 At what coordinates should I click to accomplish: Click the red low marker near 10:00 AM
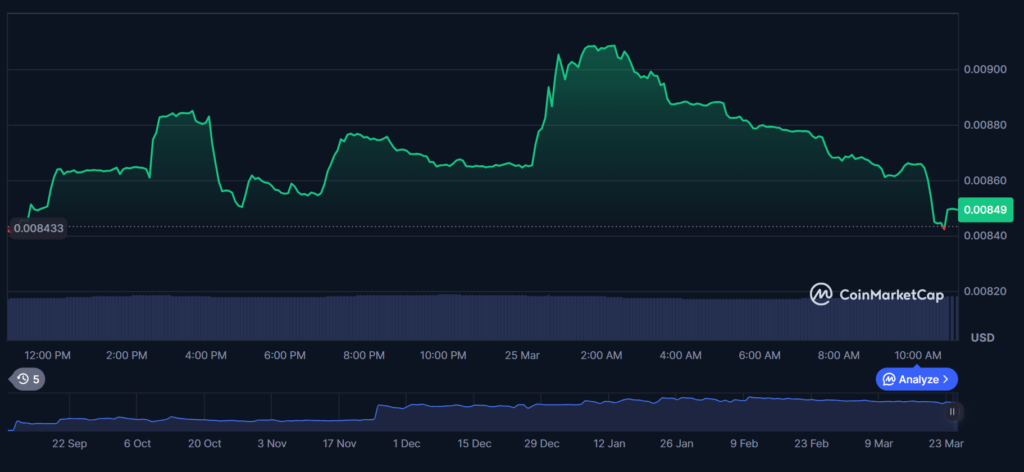pyautogui.click(x=943, y=227)
